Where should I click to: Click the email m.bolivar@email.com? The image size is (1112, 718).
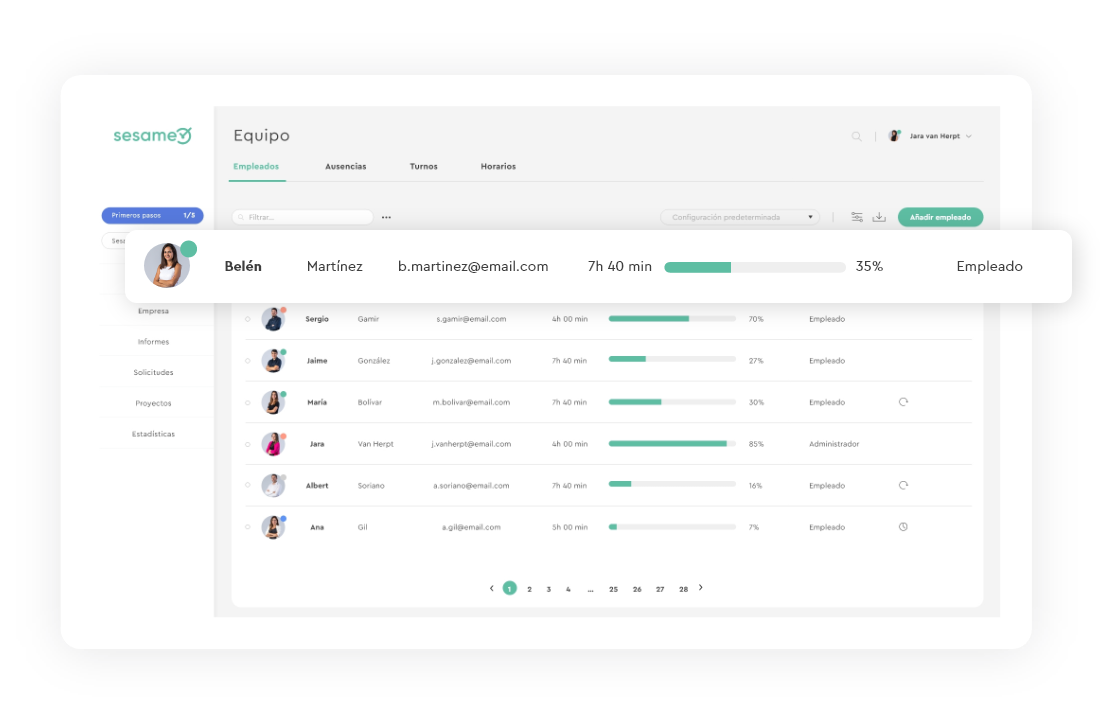tap(471, 402)
